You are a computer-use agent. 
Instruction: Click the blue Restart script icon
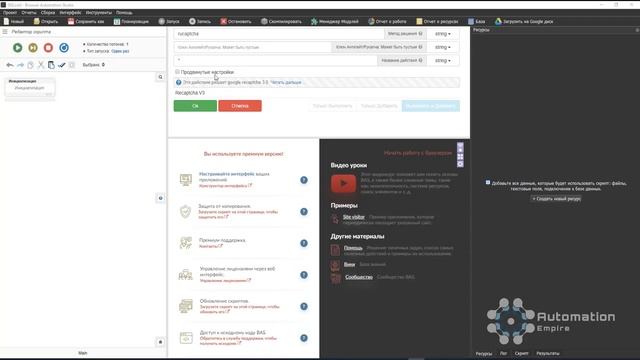[64, 48]
